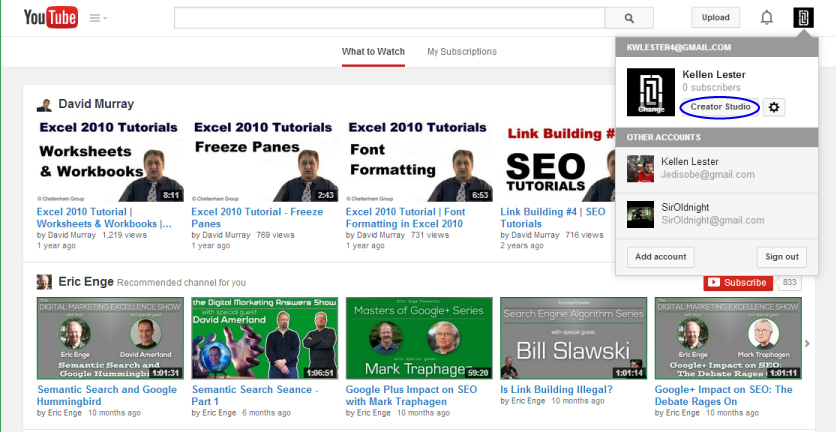Switch to Jedisobe@gmail.com account
This screenshot has width=836, height=432.
pyautogui.click(x=717, y=170)
